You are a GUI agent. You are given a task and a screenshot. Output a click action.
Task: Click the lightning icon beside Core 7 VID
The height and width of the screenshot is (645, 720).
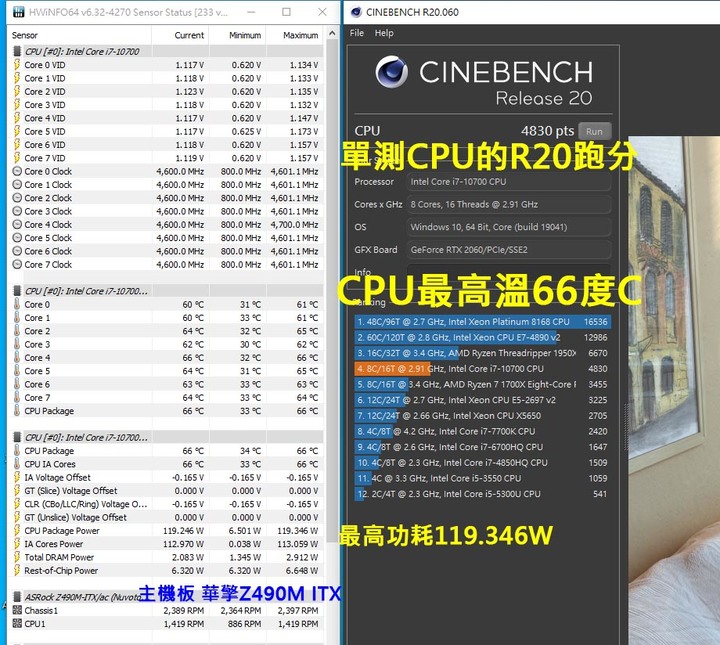17,158
